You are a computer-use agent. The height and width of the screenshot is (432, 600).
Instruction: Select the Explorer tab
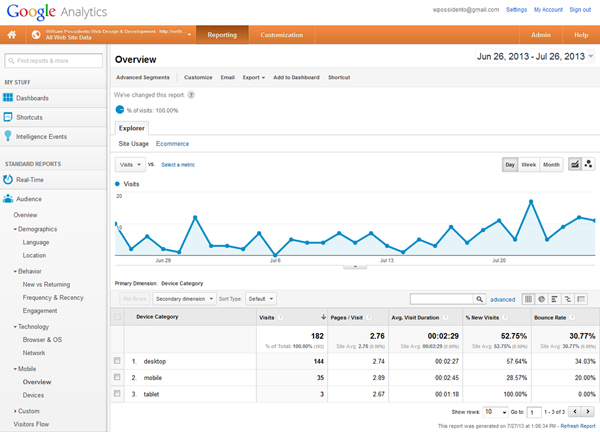click(x=132, y=128)
